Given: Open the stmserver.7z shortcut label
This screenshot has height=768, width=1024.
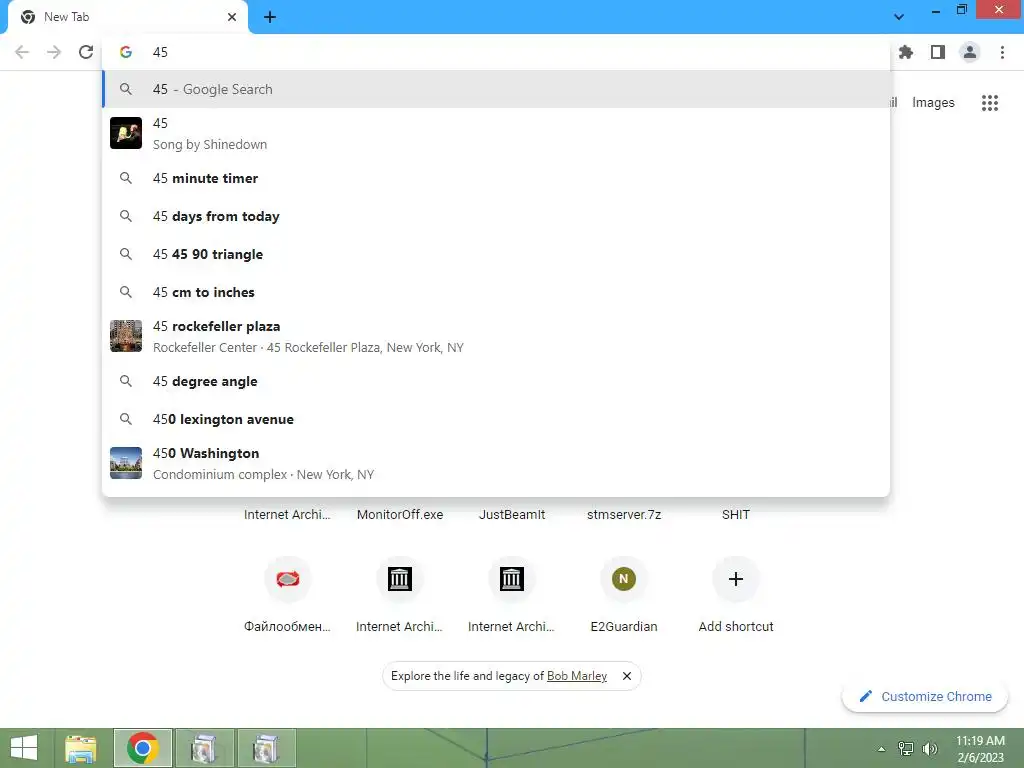Looking at the screenshot, I should coord(624,515).
